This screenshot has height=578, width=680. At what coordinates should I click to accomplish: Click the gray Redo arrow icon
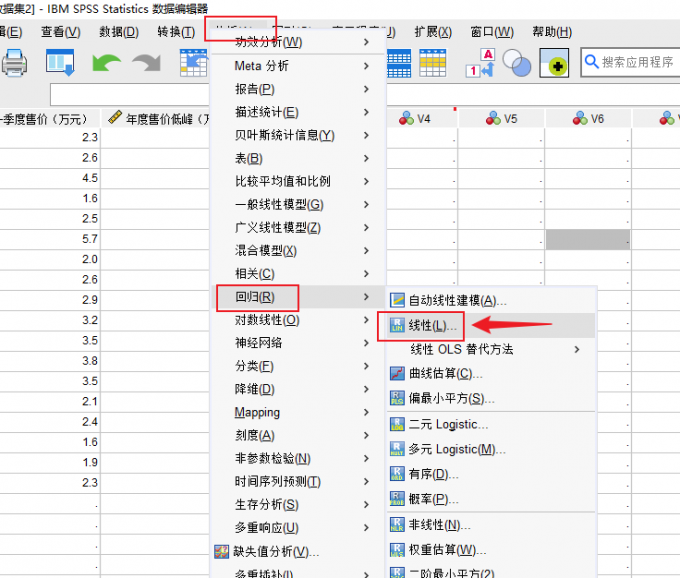146,63
